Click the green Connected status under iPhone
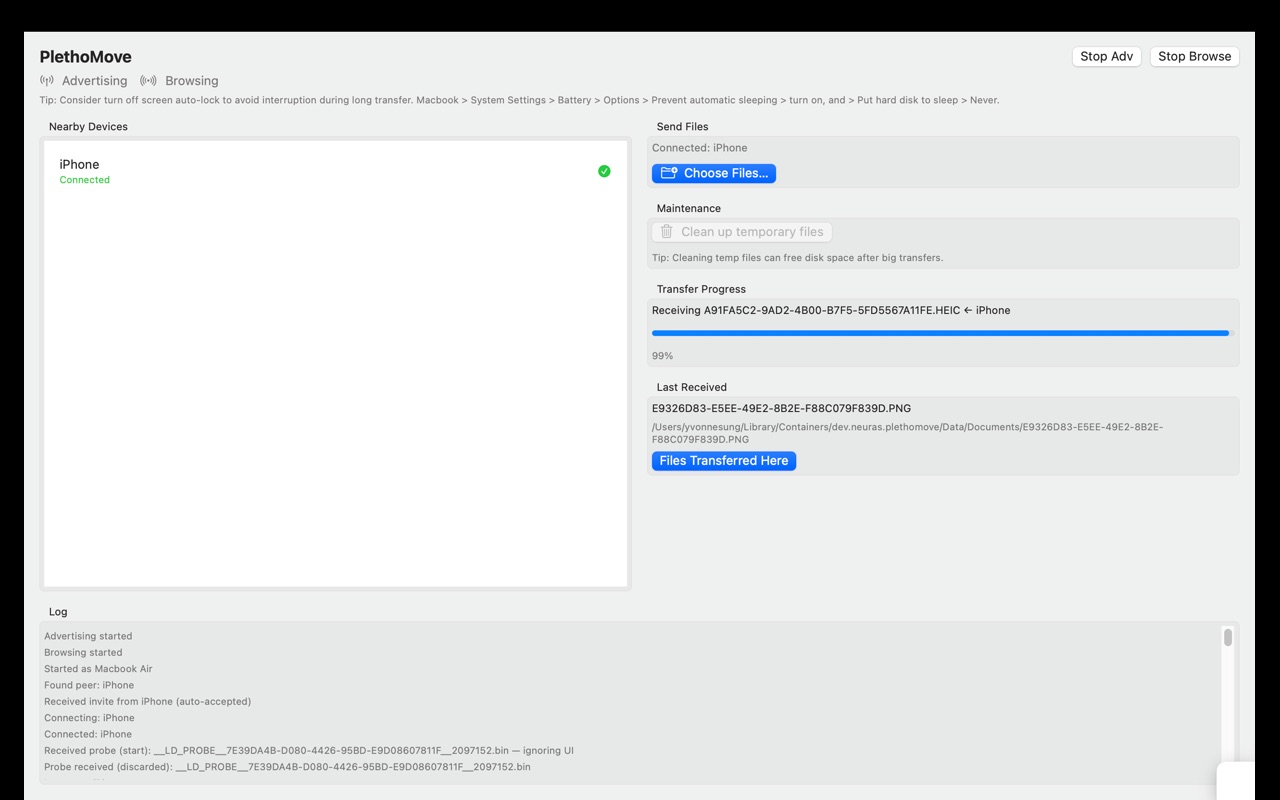The width and height of the screenshot is (1280, 800). click(85, 180)
